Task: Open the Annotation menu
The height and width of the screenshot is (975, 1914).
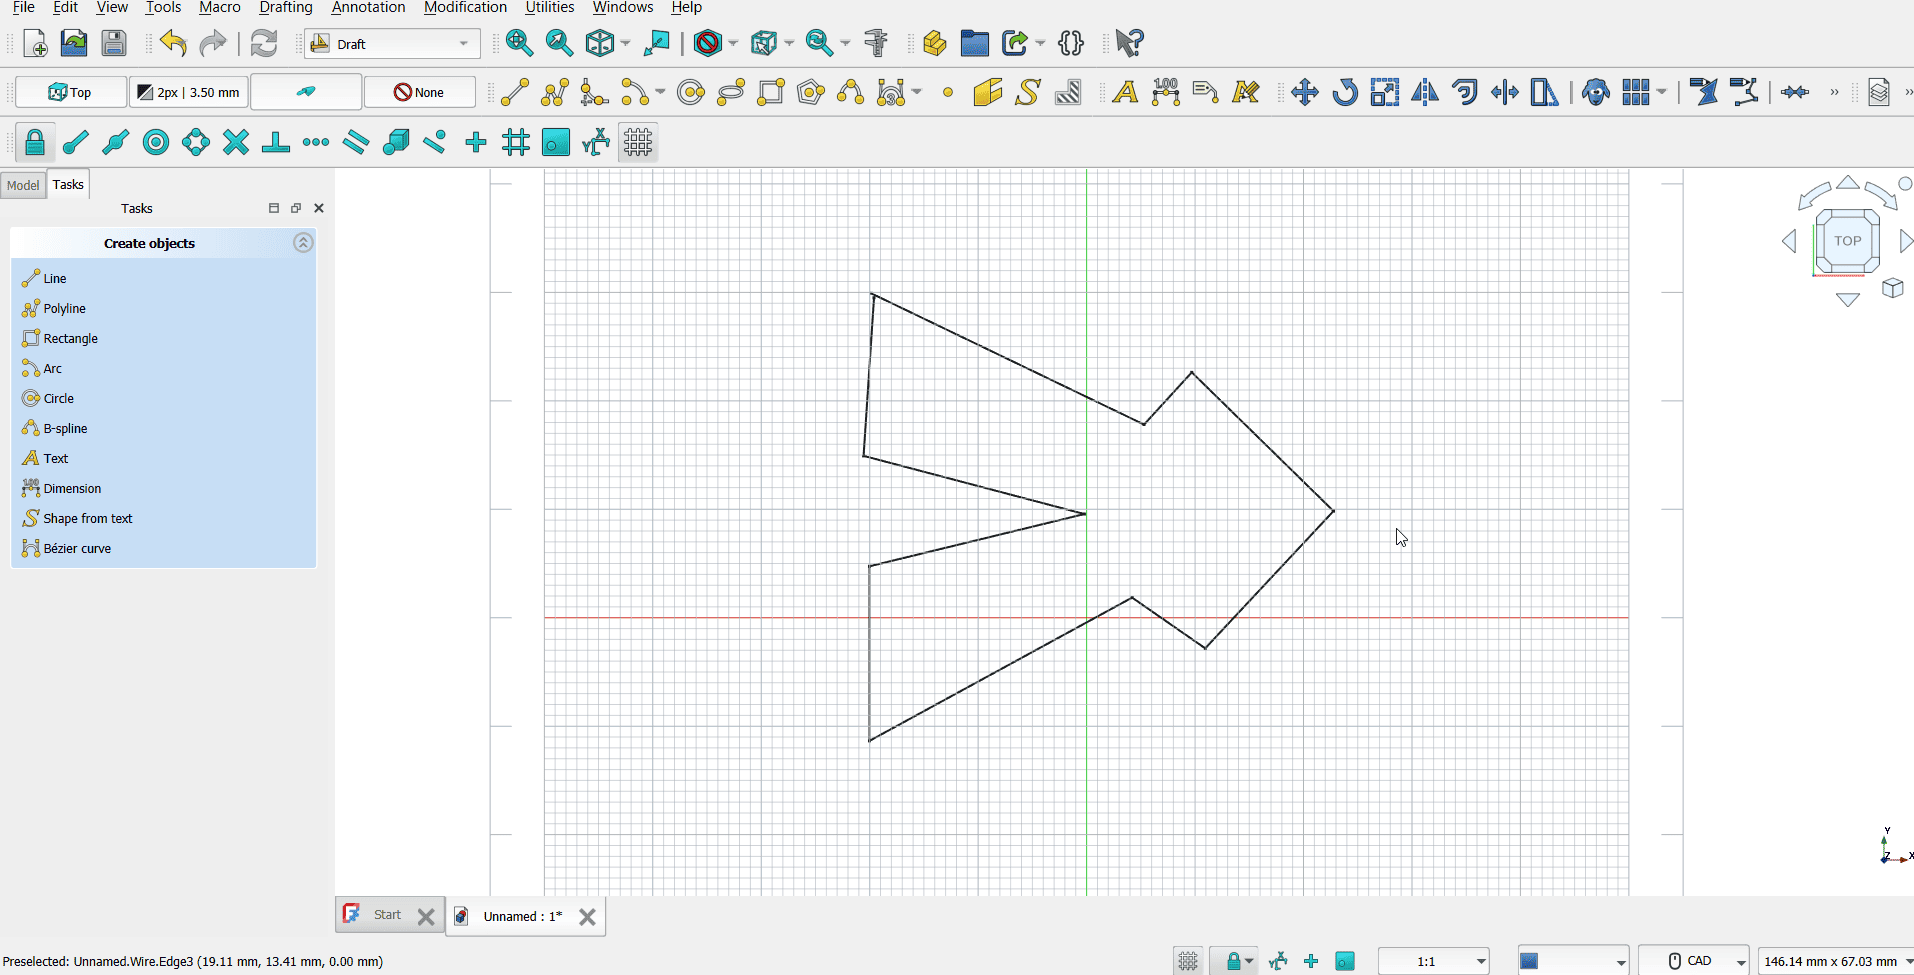Action: click(368, 8)
